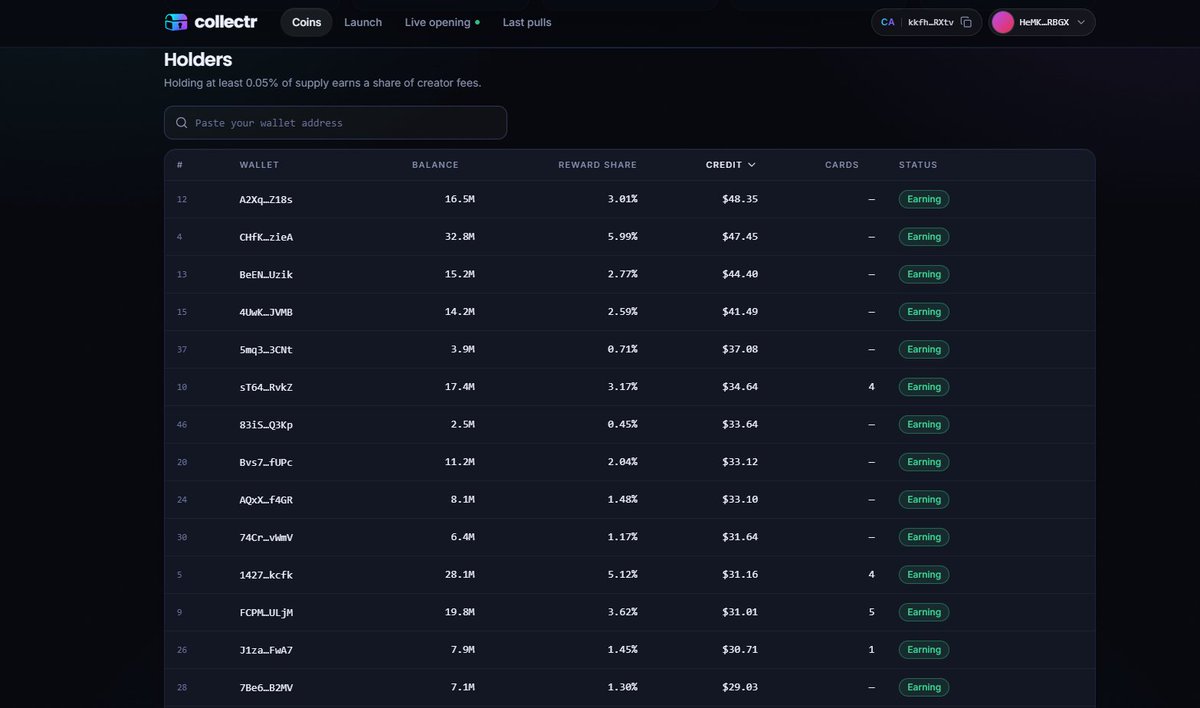Image resolution: width=1200 pixels, height=708 pixels.
Task: Click the 32.8M balance
Action: click(x=460, y=237)
